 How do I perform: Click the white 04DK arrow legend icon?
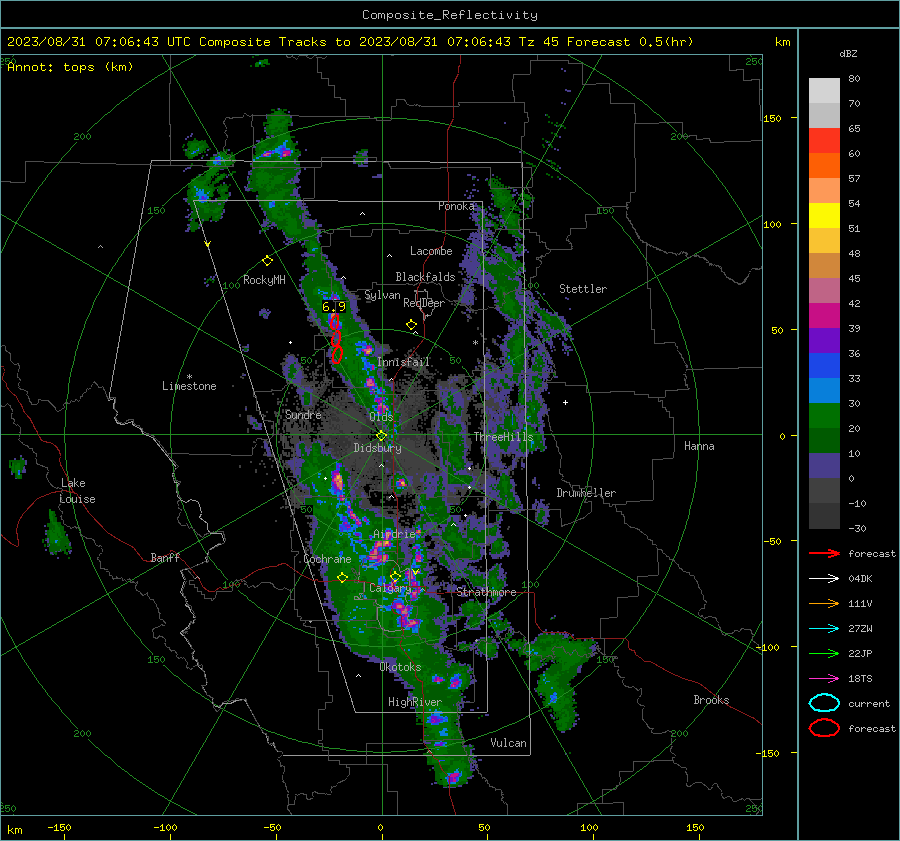coord(824,579)
